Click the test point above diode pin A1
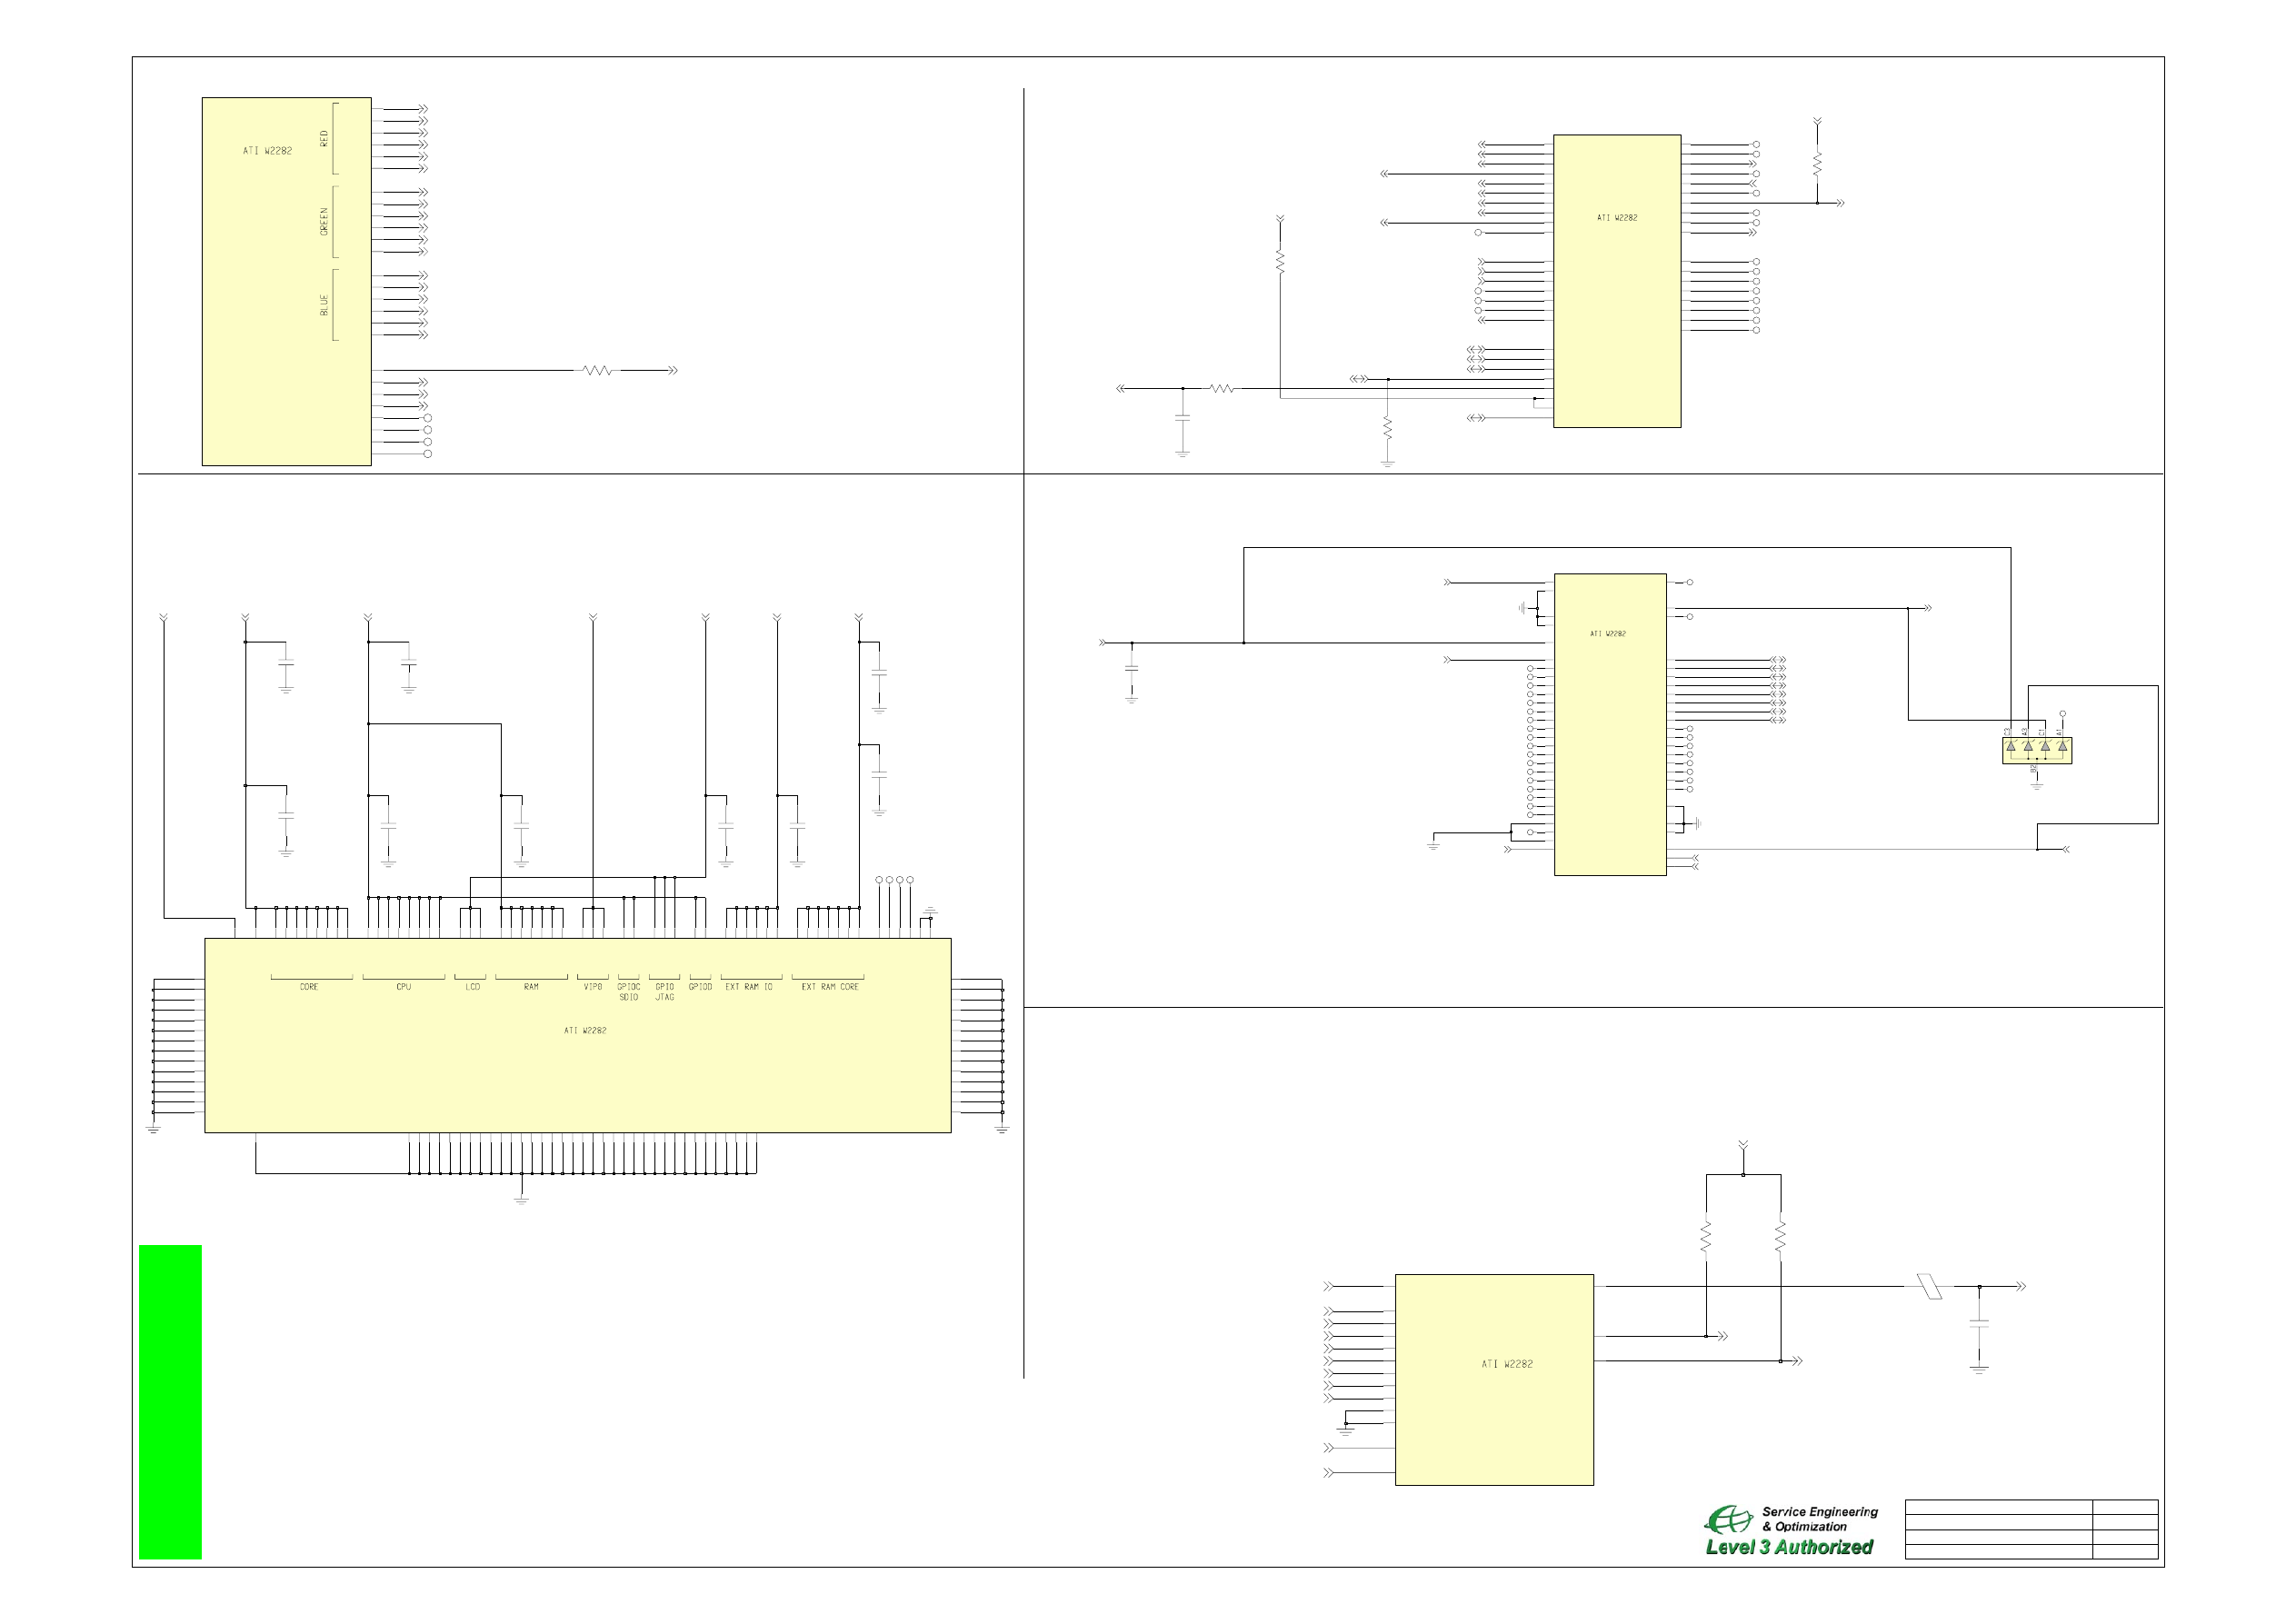 pyautogui.click(x=2062, y=714)
